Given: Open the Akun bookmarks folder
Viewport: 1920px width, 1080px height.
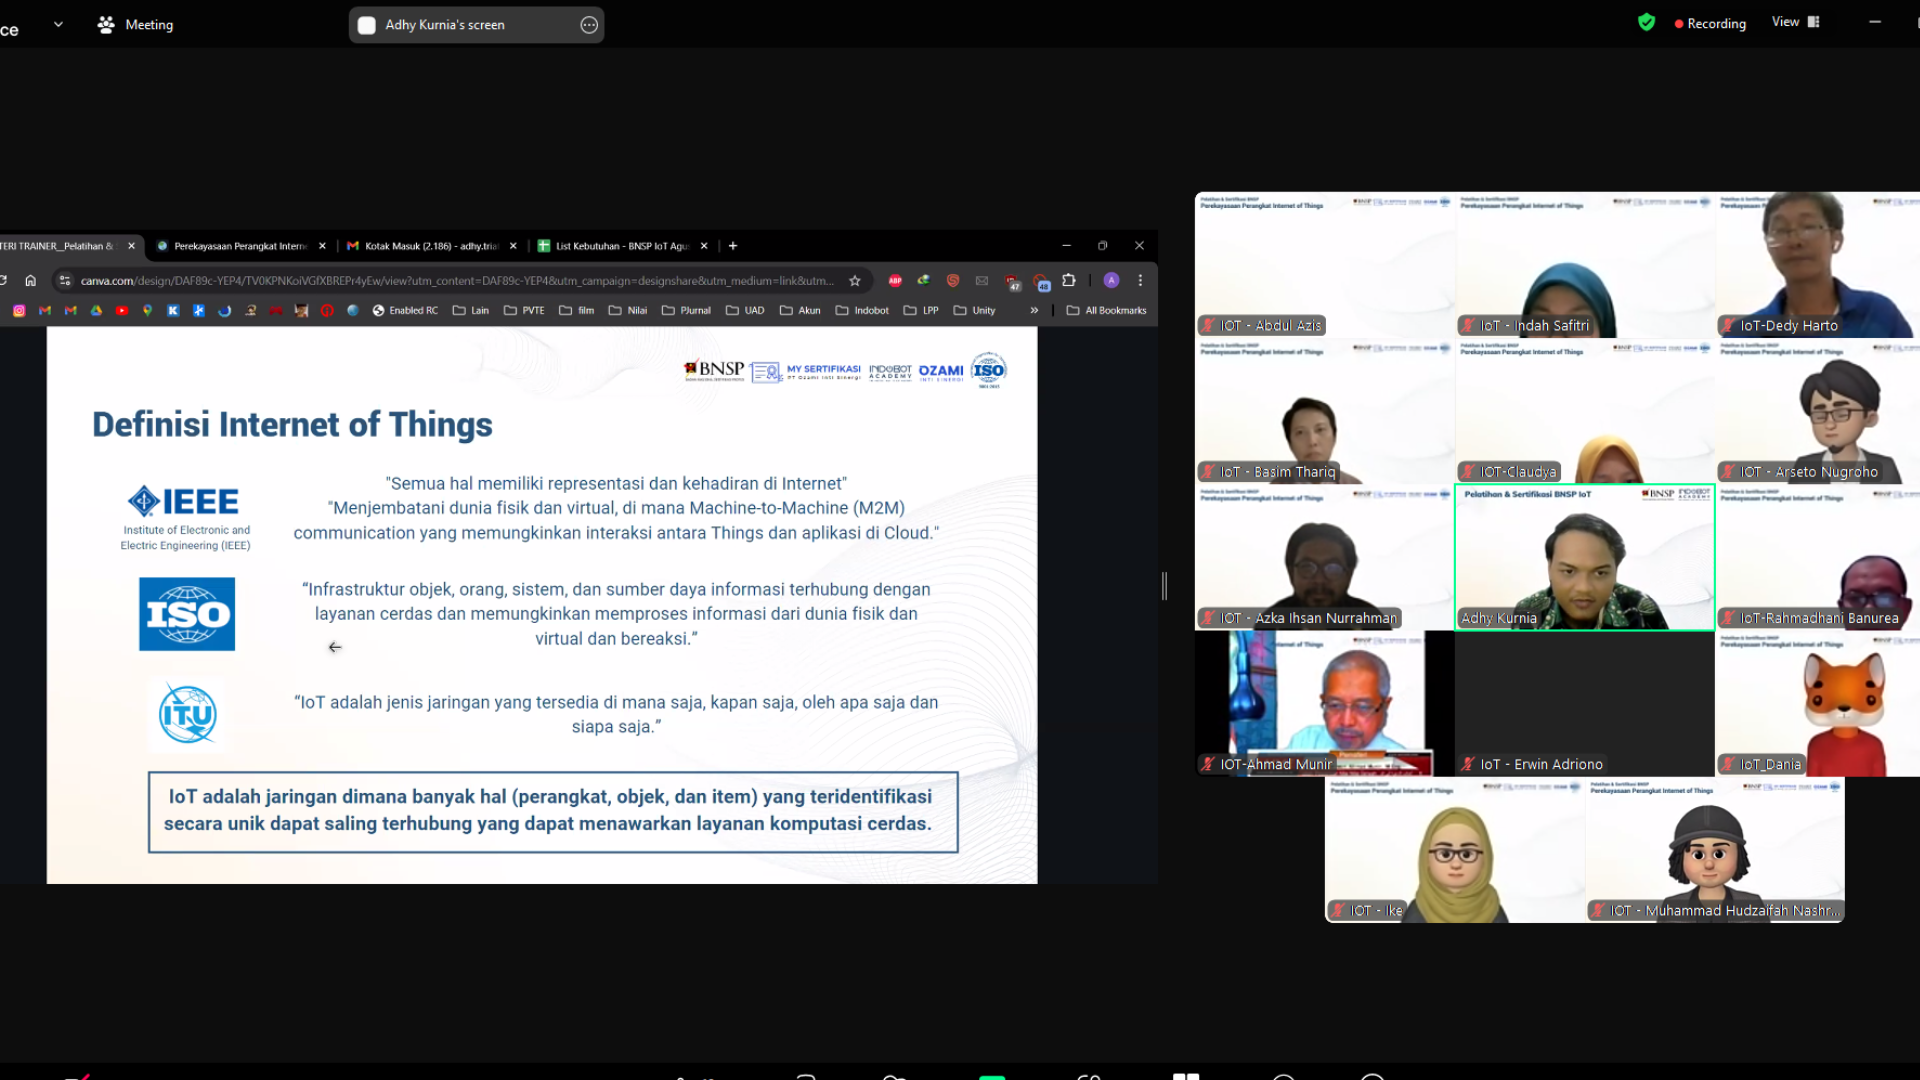Looking at the screenshot, I should 800,311.
